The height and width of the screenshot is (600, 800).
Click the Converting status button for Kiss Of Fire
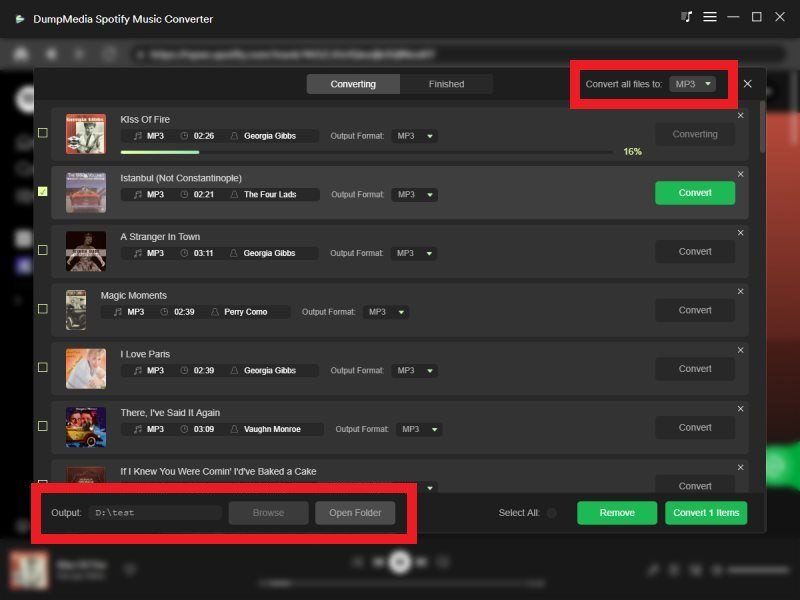695,134
